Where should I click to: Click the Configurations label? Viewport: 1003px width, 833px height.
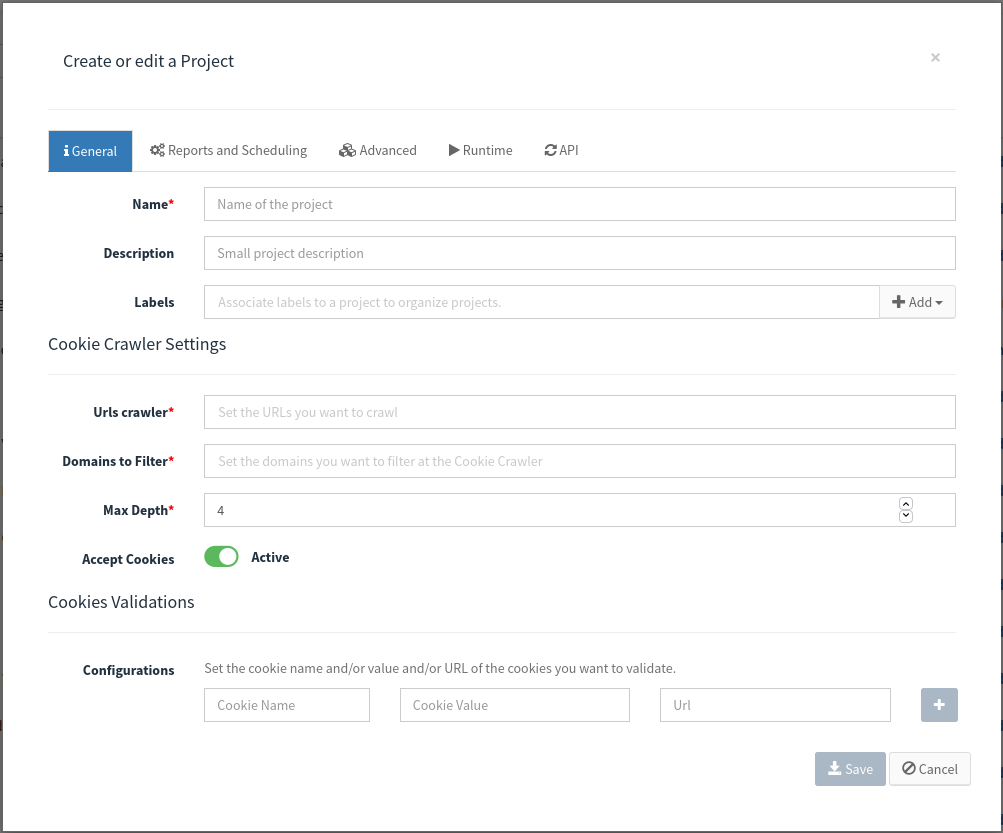point(129,670)
